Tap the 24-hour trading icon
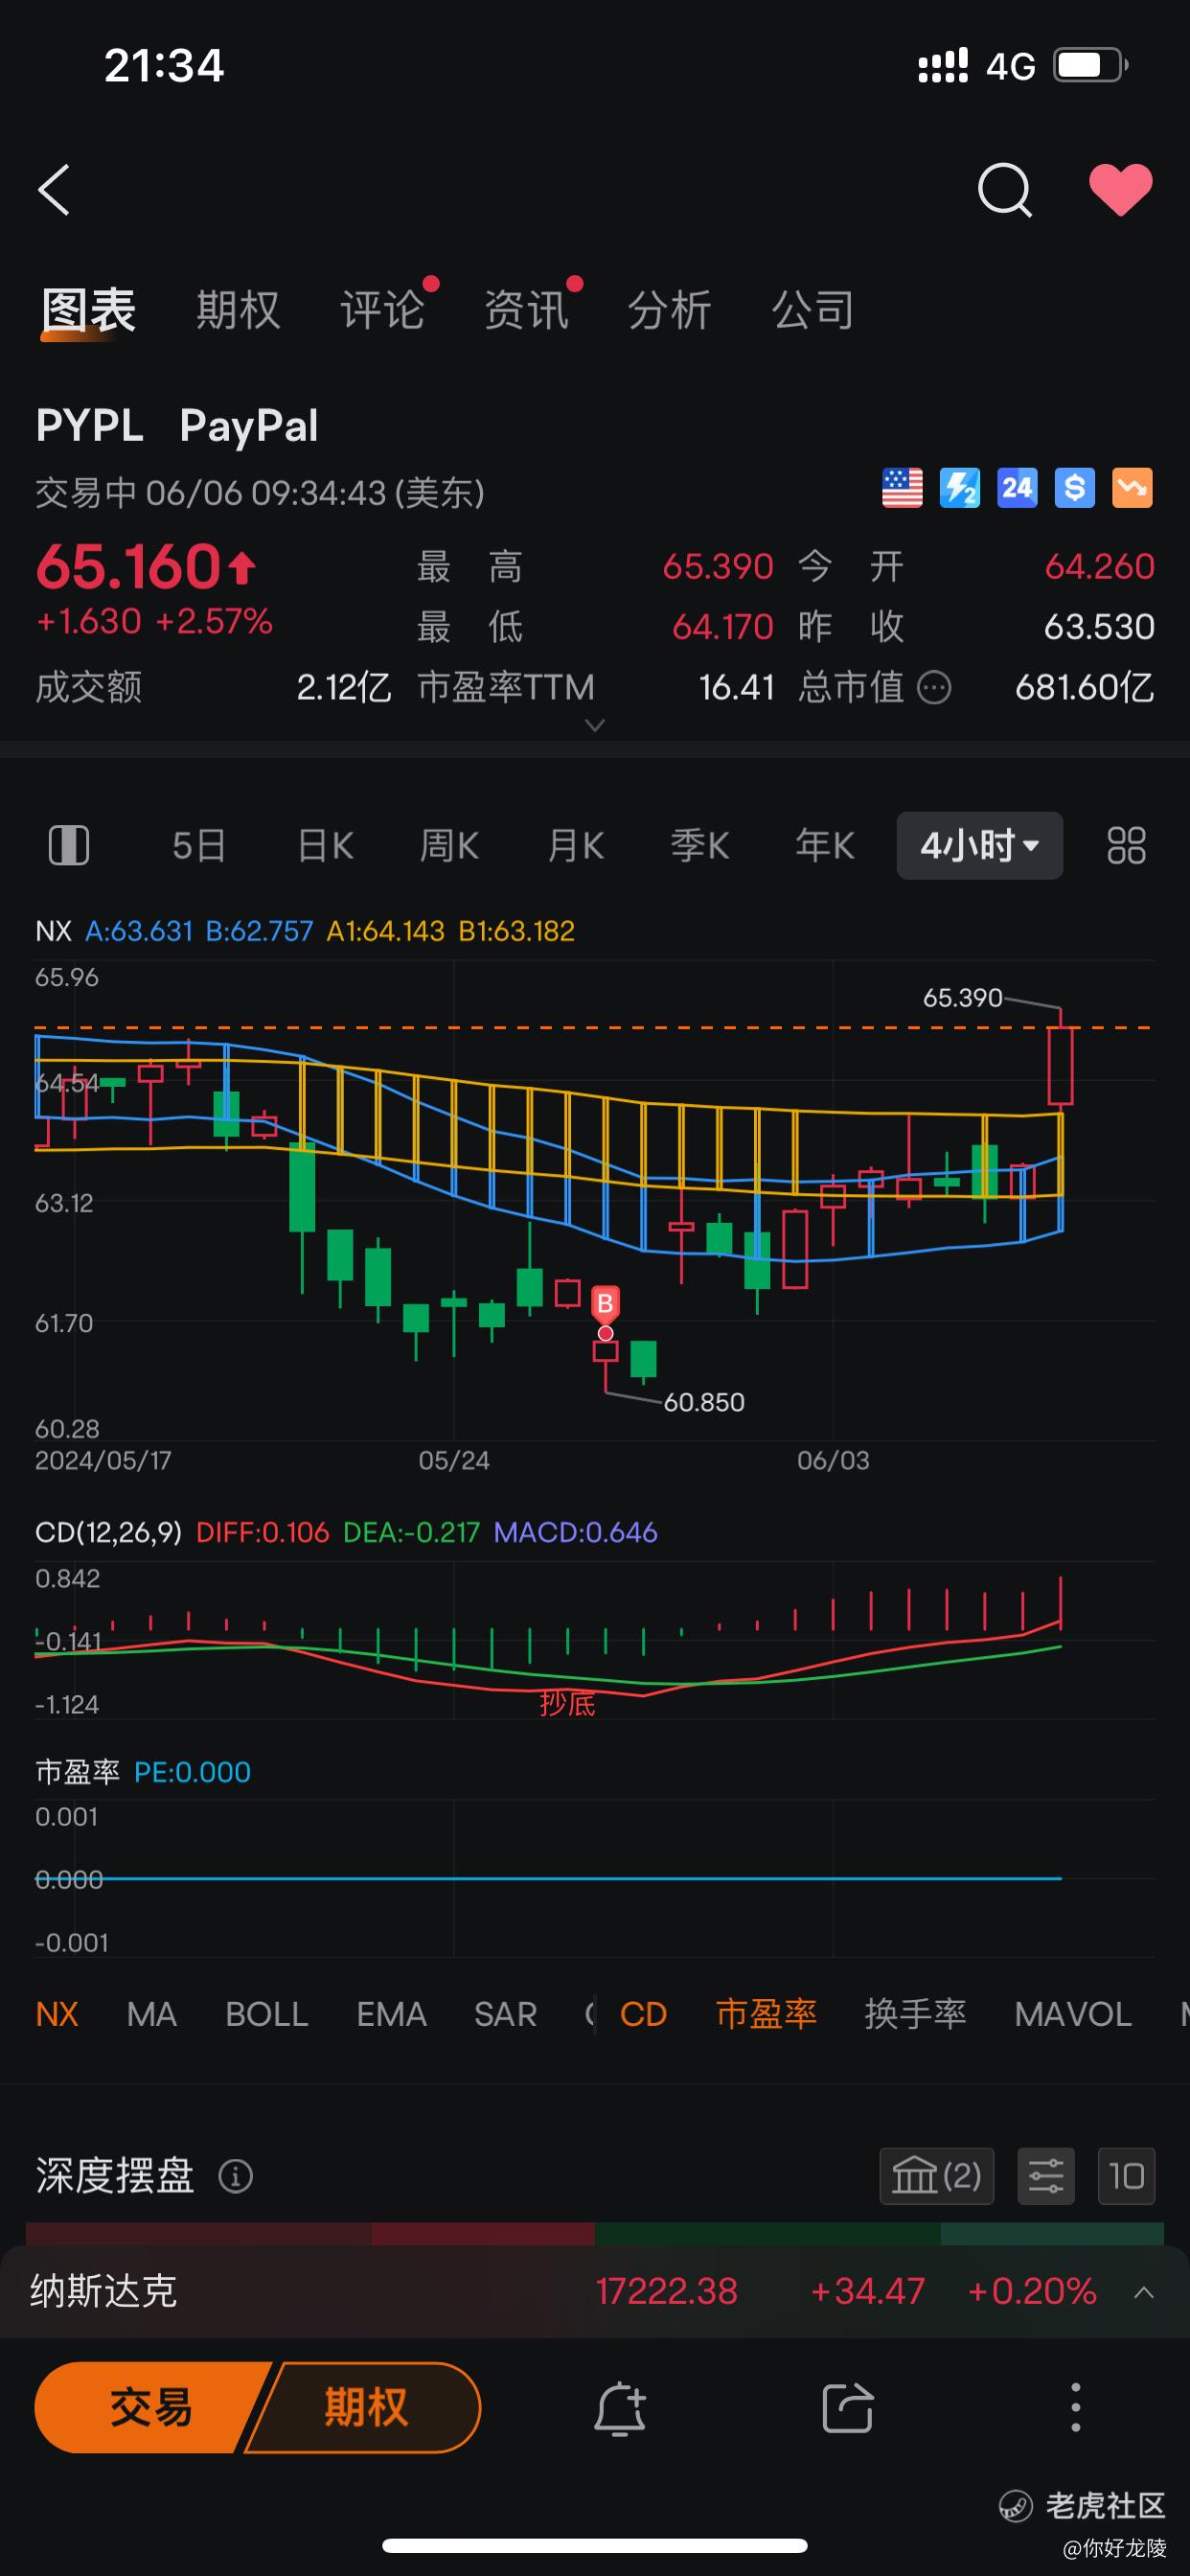Image resolution: width=1190 pixels, height=2576 pixels. click(x=1017, y=489)
